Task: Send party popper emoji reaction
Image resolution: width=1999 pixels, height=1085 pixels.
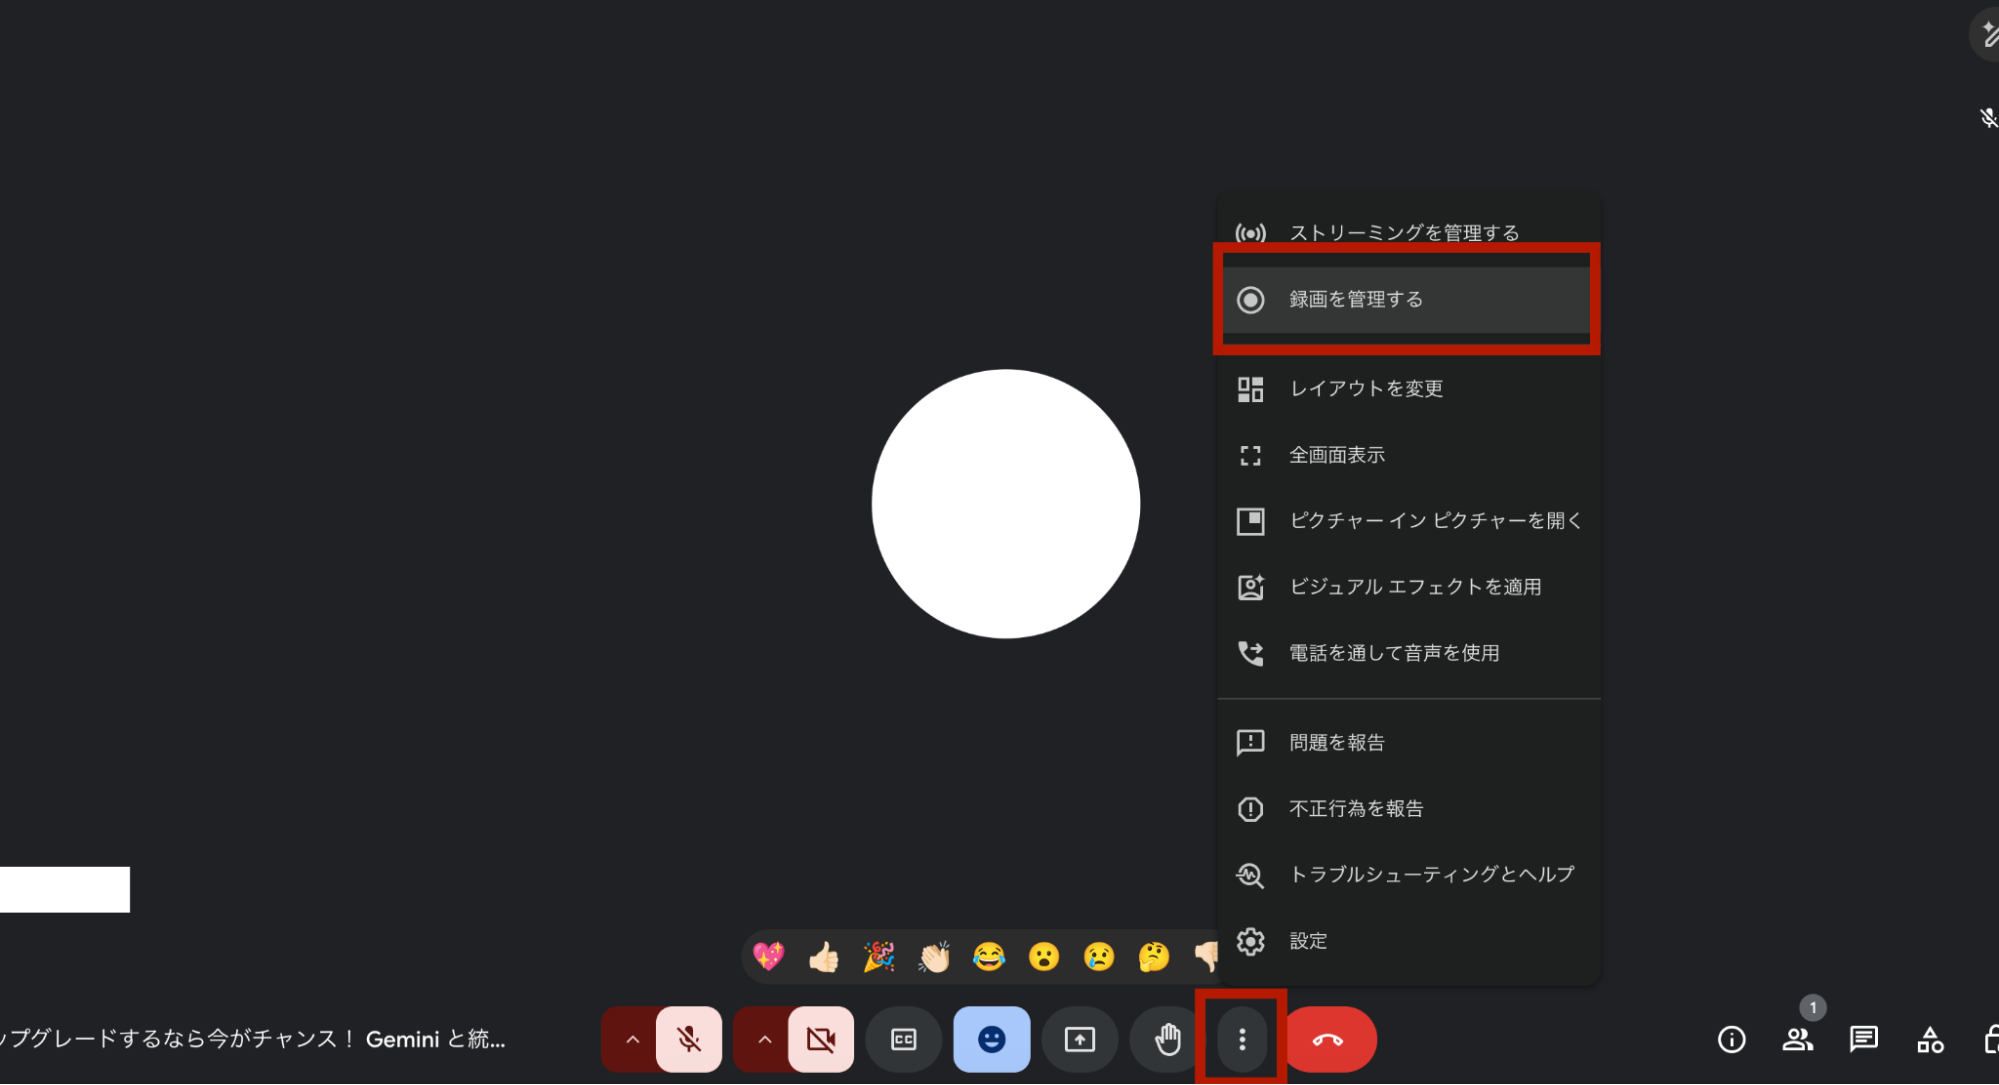Action: pyautogui.click(x=879, y=957)
